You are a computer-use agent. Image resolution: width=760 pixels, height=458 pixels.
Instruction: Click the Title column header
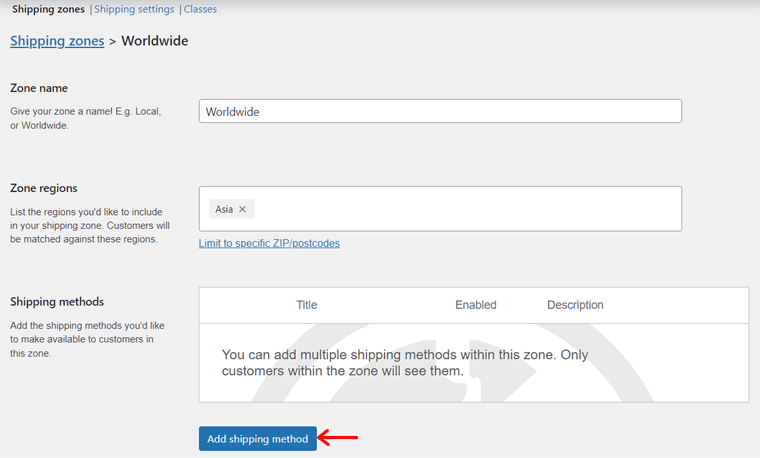click(x=307, y=305)
